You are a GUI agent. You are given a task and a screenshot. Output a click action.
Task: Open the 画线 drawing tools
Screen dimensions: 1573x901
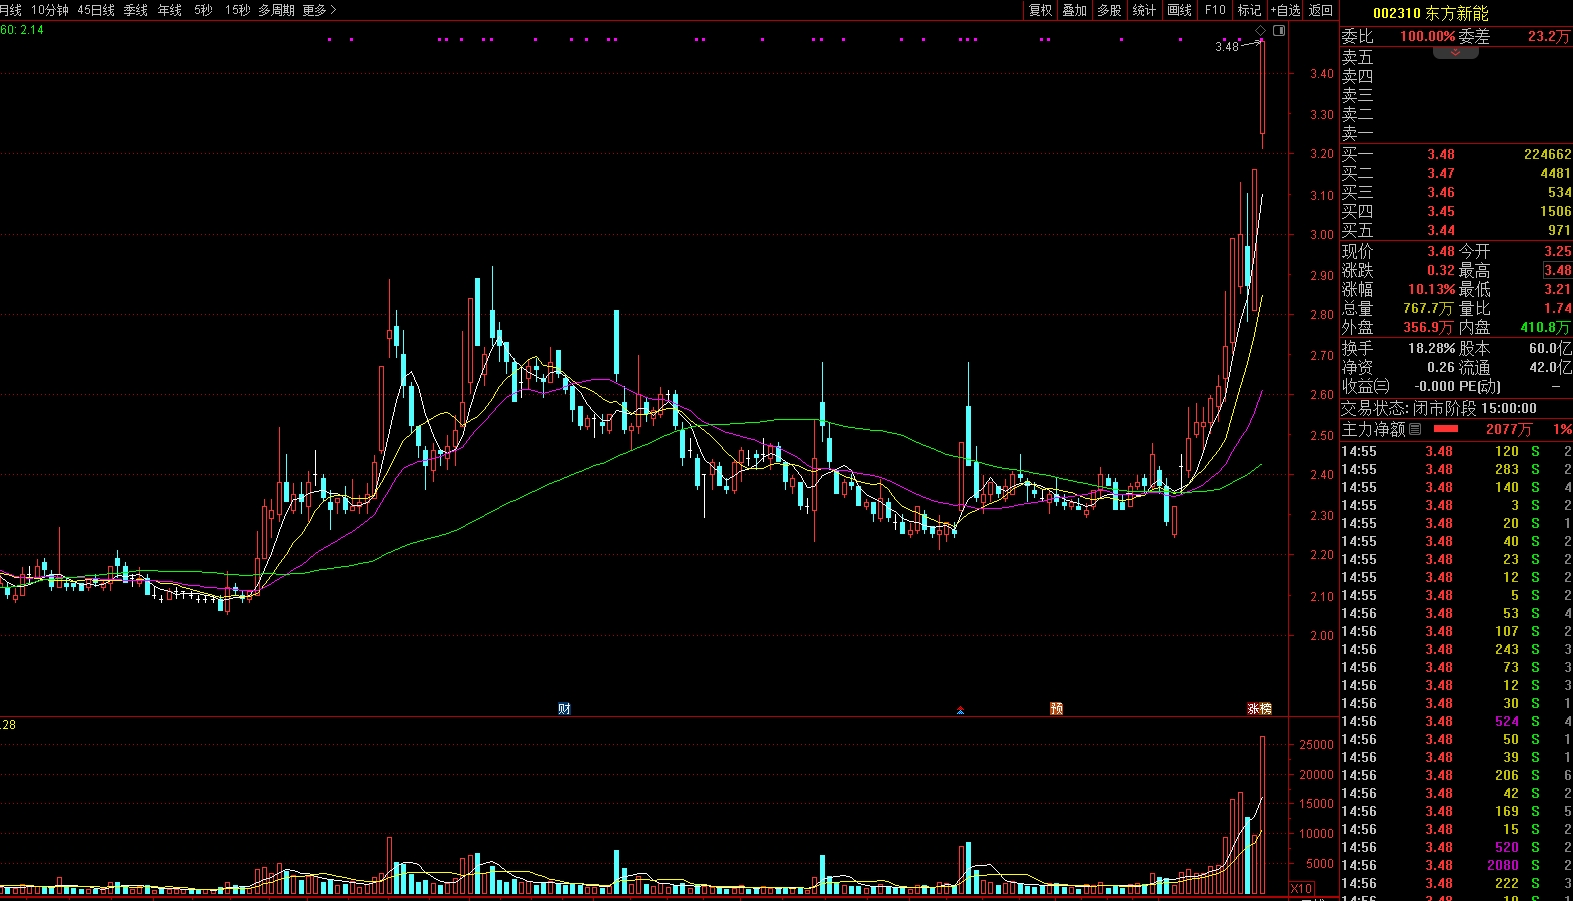[x=1180, y=10]
